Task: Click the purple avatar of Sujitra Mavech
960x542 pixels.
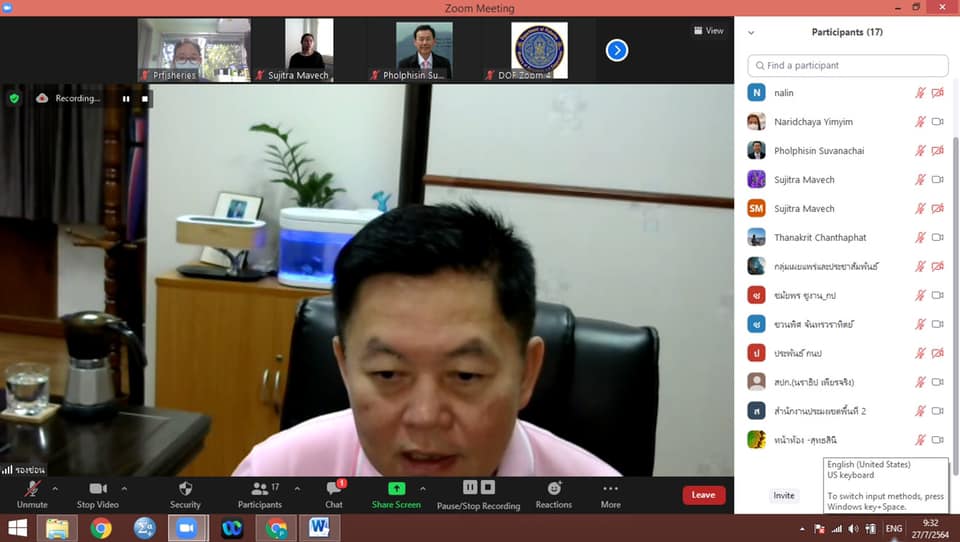Action: (756, 179)
